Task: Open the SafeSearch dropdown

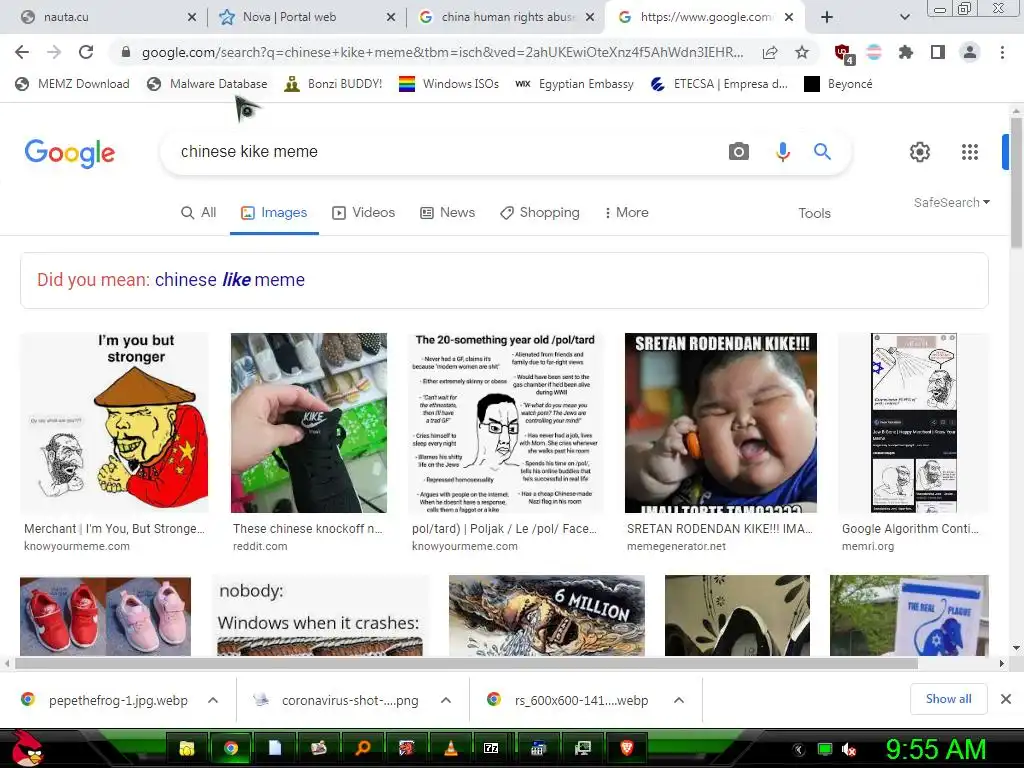Action: [952, 202]
